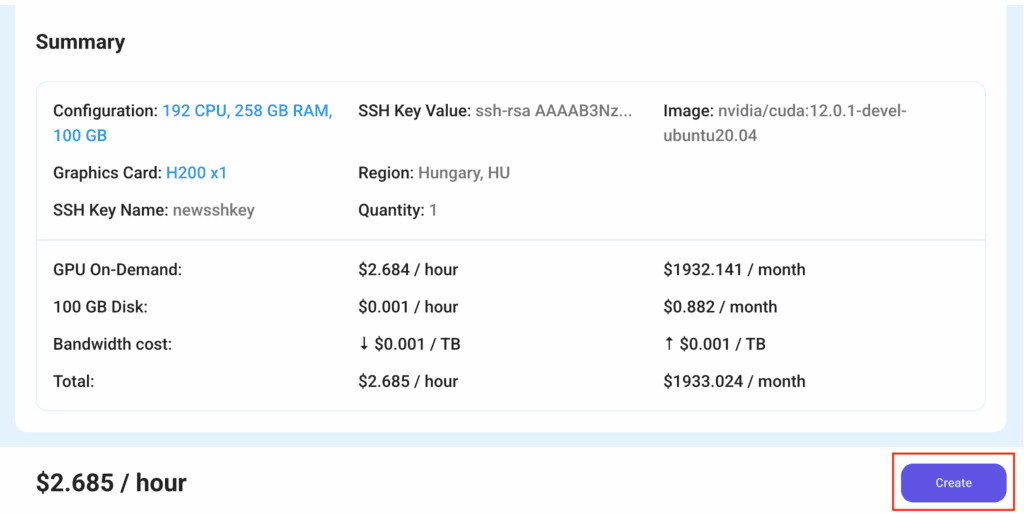This screenshot has height=514, width=1024.
Task: Select the SSH key name newsshkey
Action: [214, 210]
